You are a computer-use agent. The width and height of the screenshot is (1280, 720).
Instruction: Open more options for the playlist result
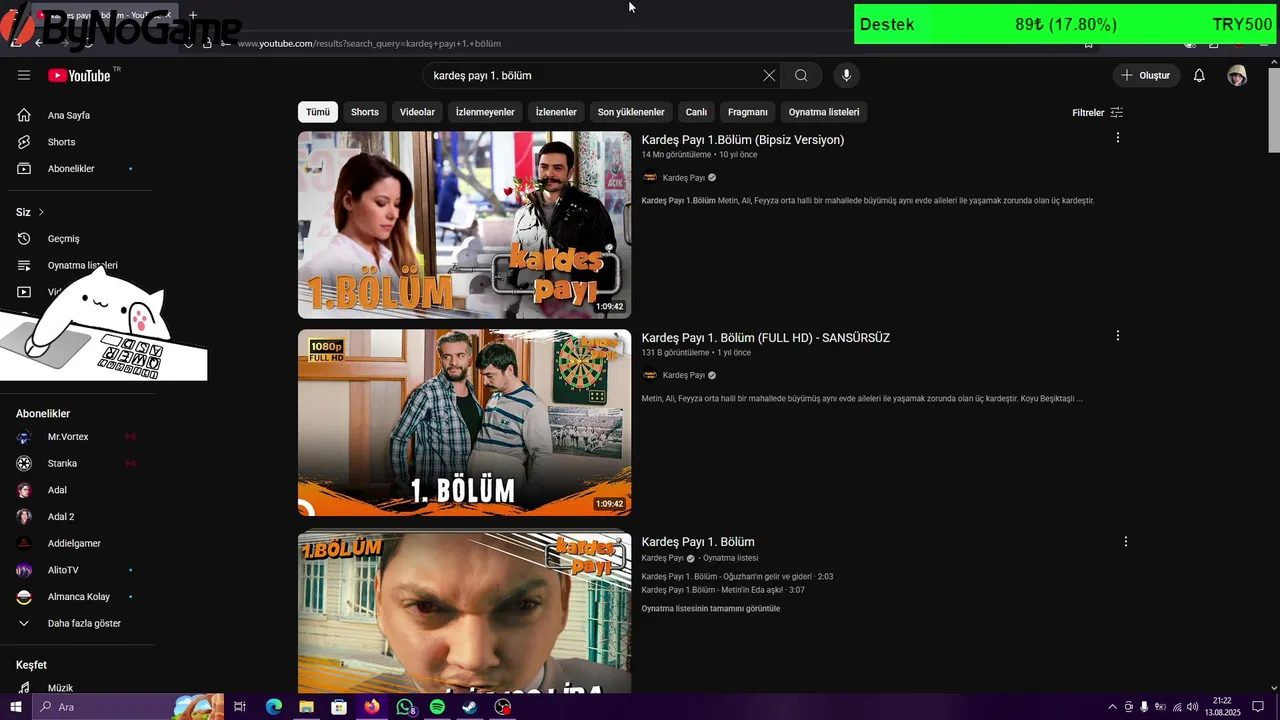[1126, 541]
